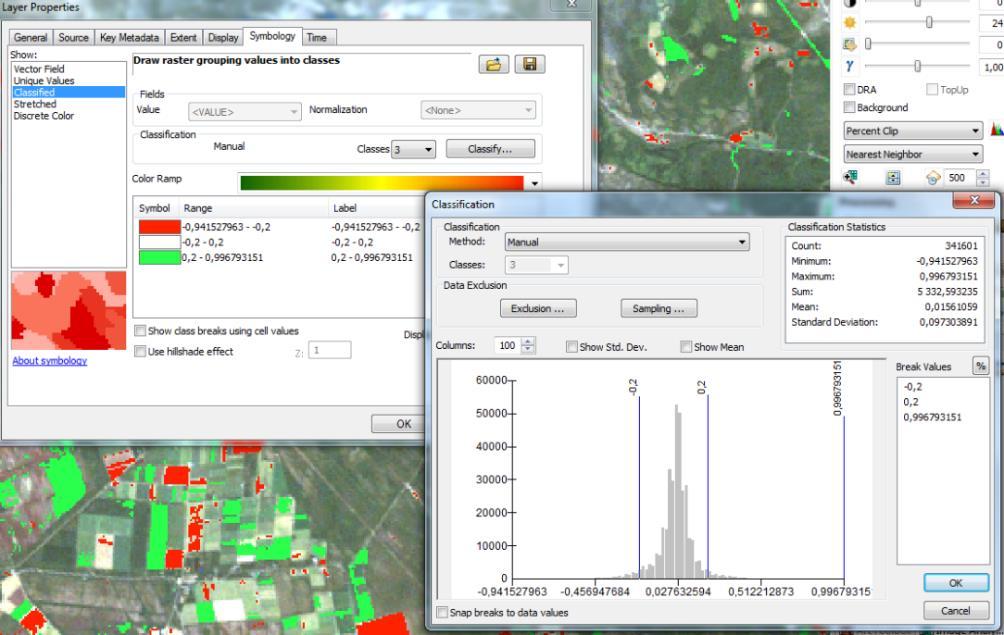Click OK in Layer Properties

tap(403, 424)
